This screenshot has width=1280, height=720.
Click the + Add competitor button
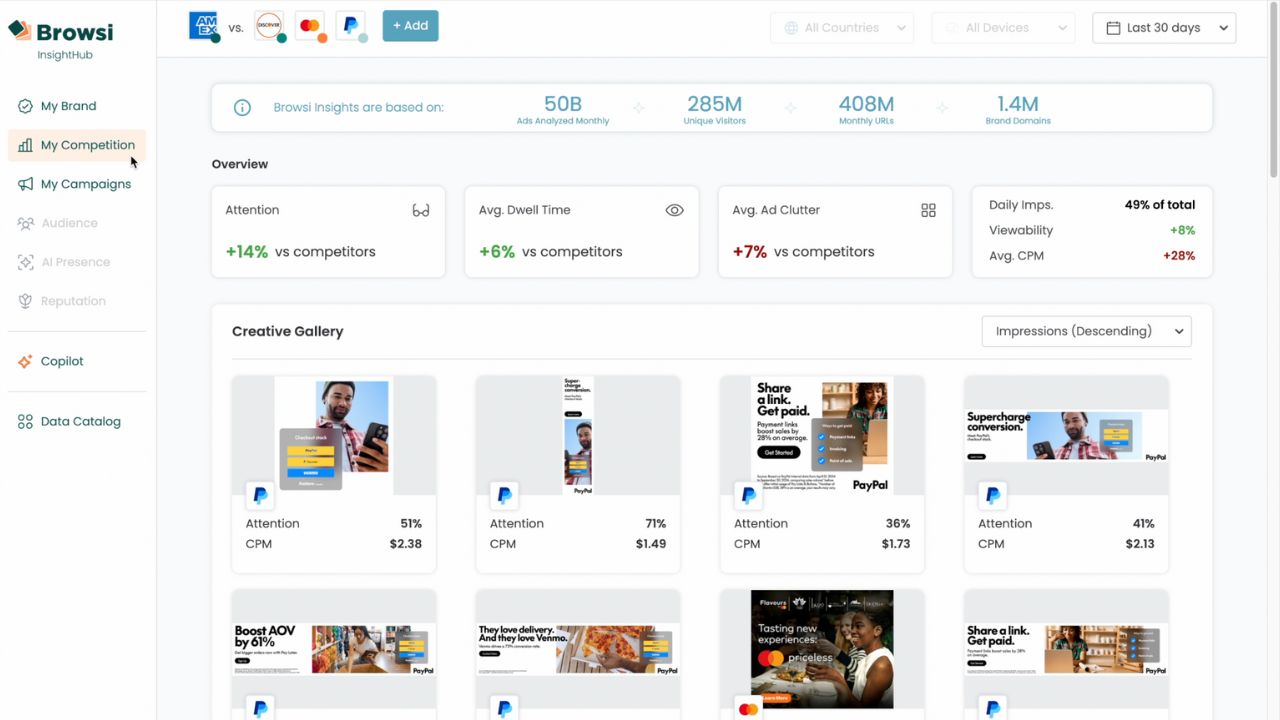tap(410, 26)
